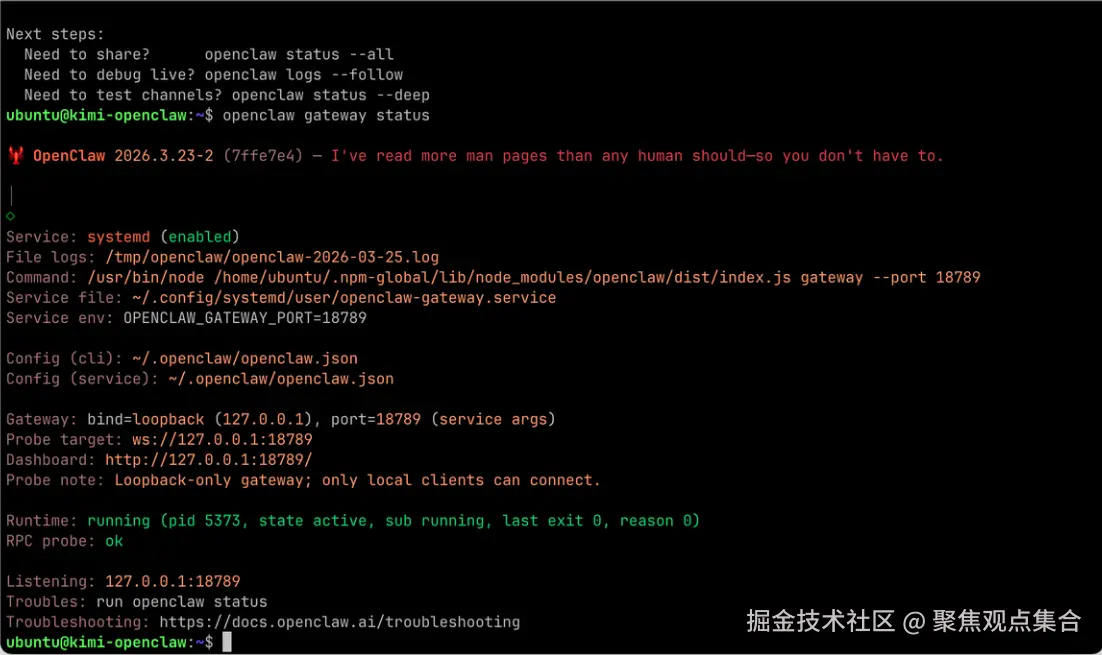Click the OPENCLAW_GATEWAY_PORT=18789 env value
1102x655 pixels.
pyautogui.click(x=245, y=318)
